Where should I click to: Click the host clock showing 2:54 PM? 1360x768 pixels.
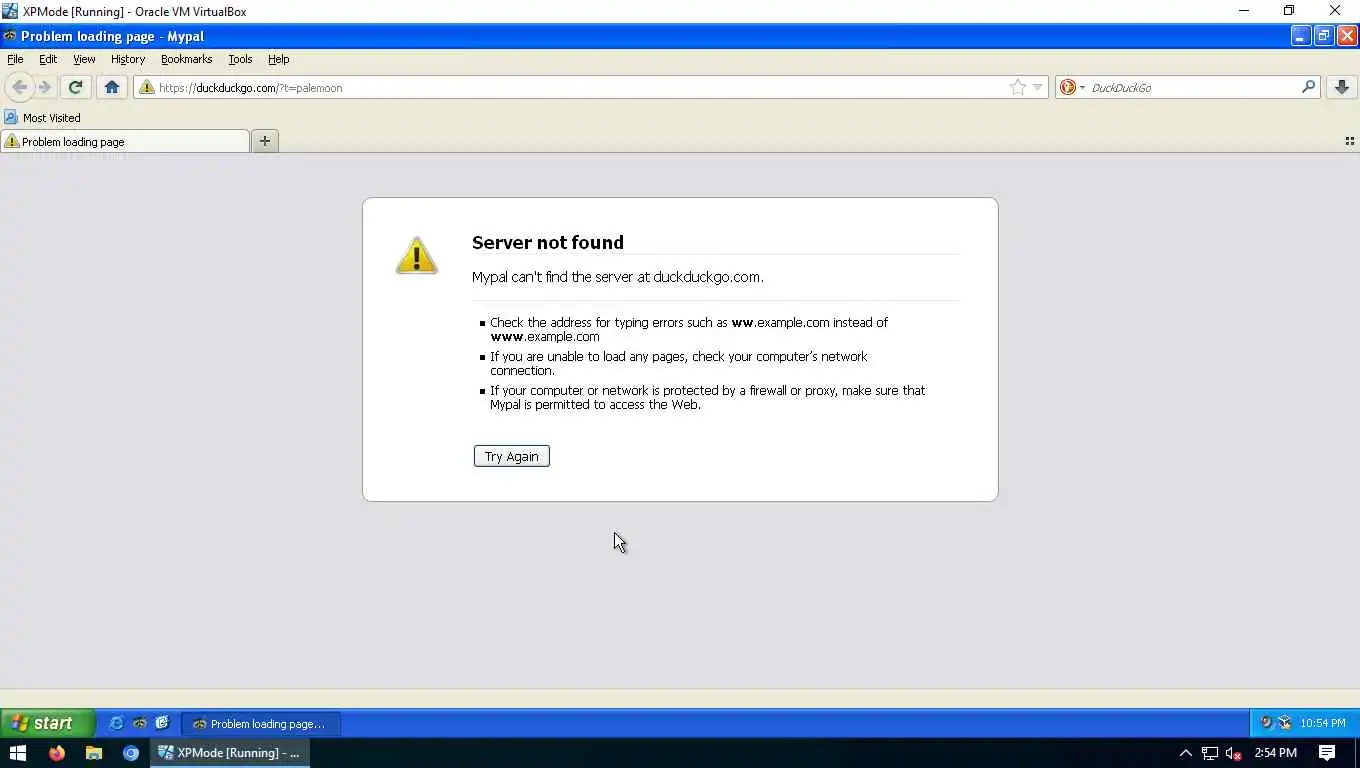point(1275,753)
